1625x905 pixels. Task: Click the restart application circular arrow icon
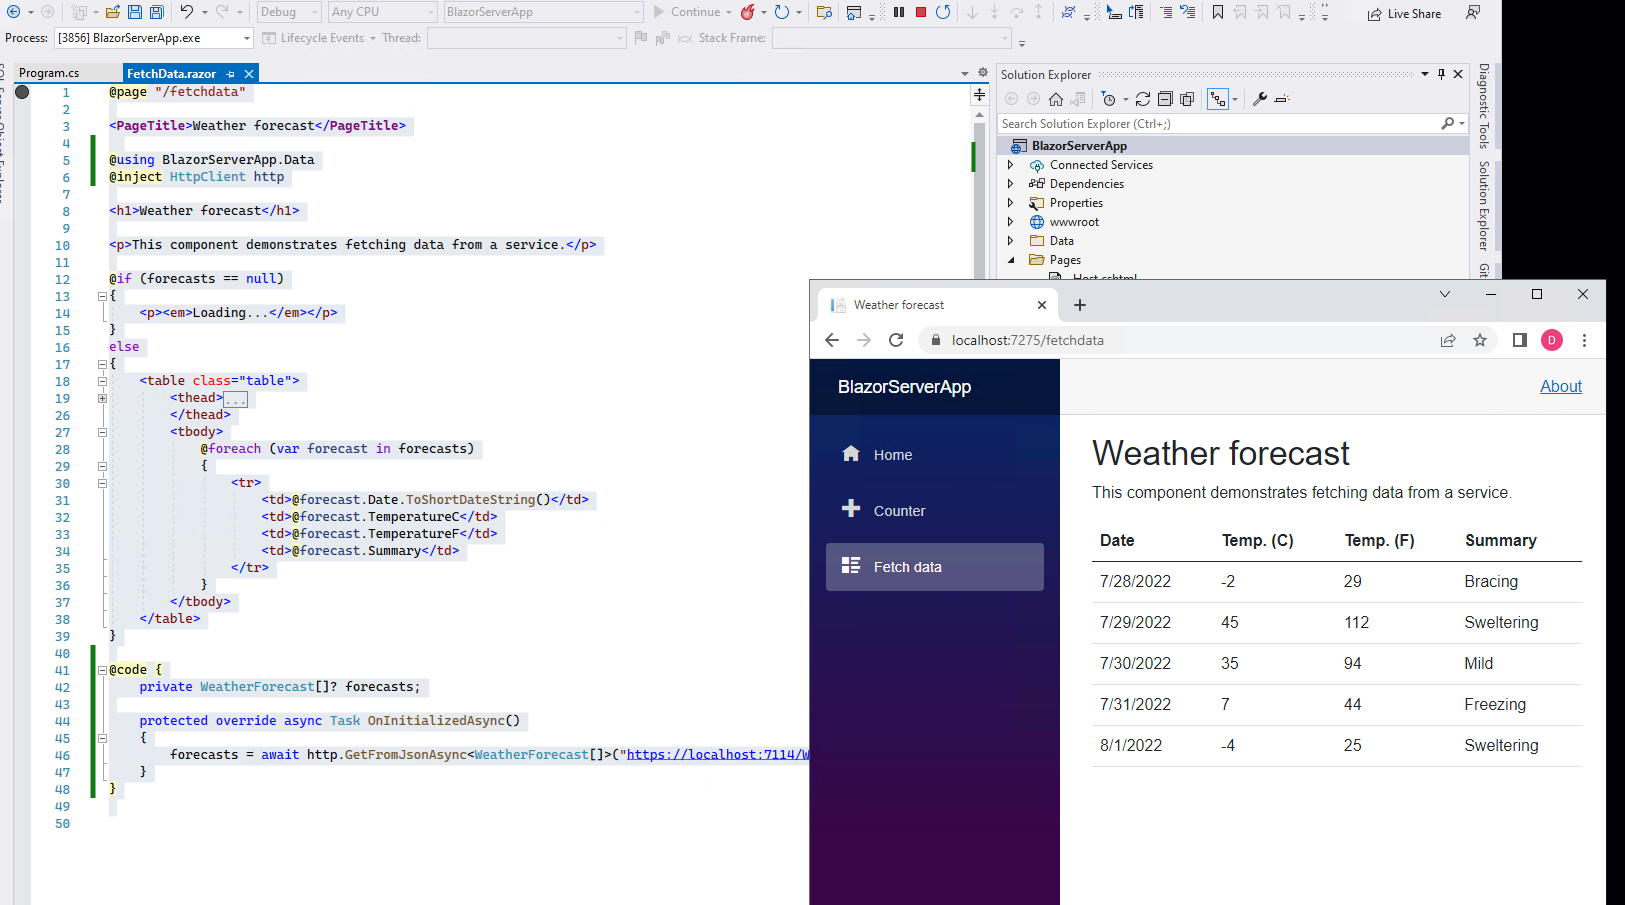(782, 12)
